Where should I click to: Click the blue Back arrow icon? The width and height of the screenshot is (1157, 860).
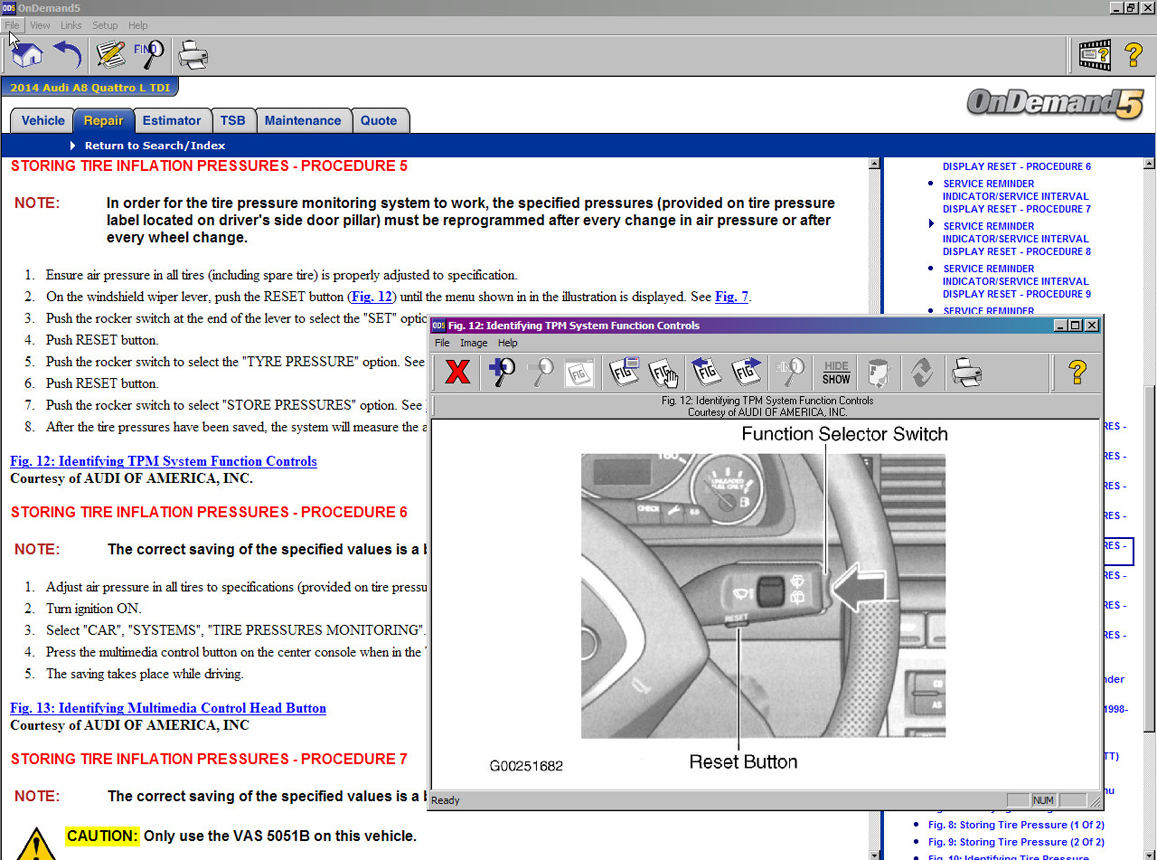coord(68,55)
